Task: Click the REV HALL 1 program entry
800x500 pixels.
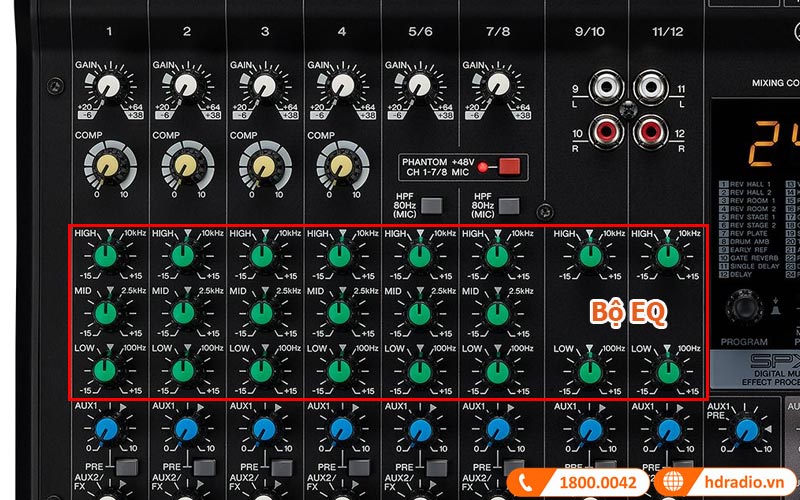Action: pos(746,184)
